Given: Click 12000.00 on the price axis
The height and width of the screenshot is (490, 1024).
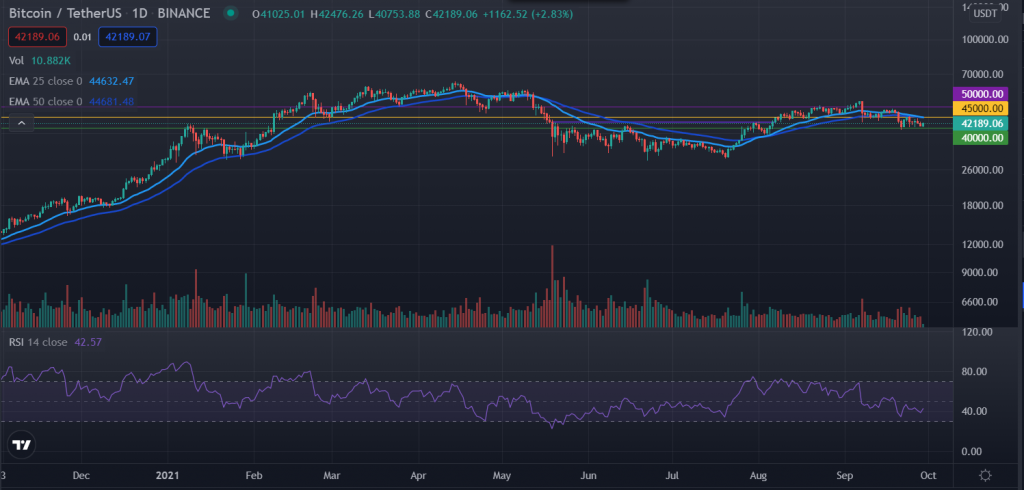Looking at the screenshot, I should 980,244.
